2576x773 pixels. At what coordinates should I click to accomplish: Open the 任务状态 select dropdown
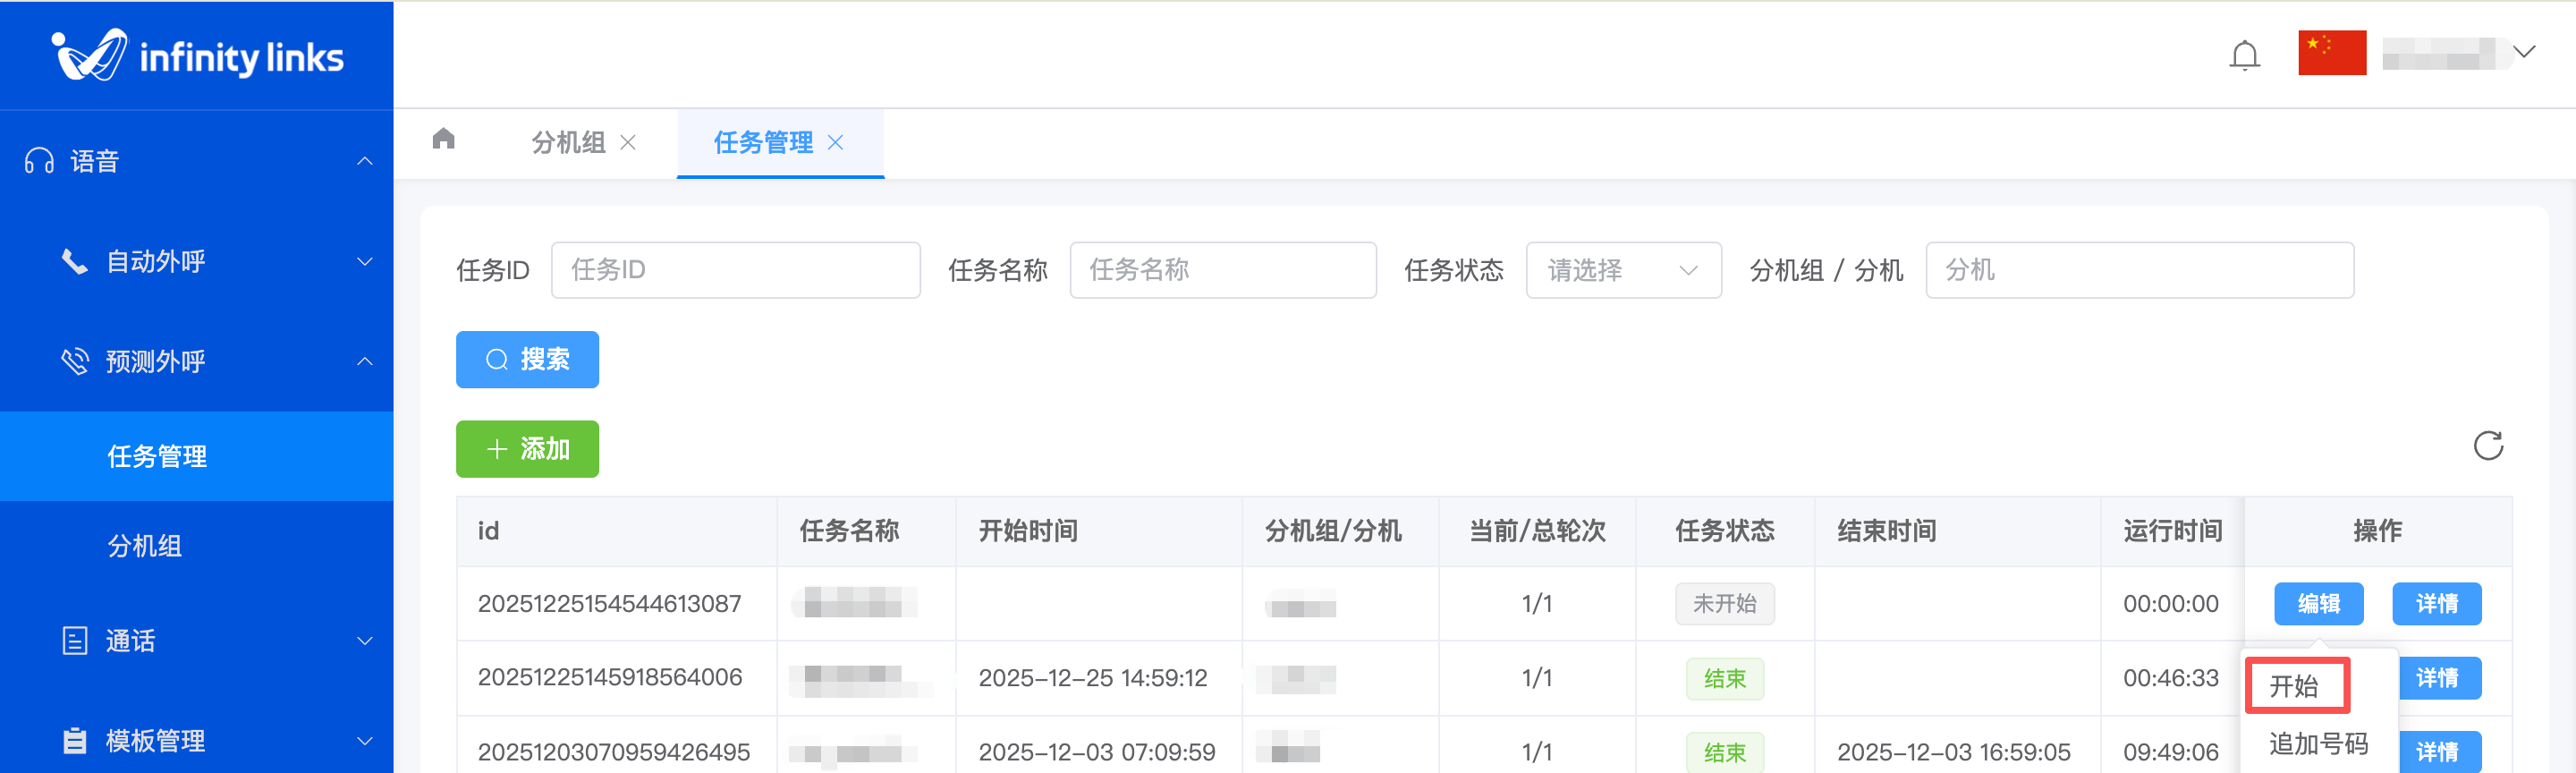pos(1622,270)
